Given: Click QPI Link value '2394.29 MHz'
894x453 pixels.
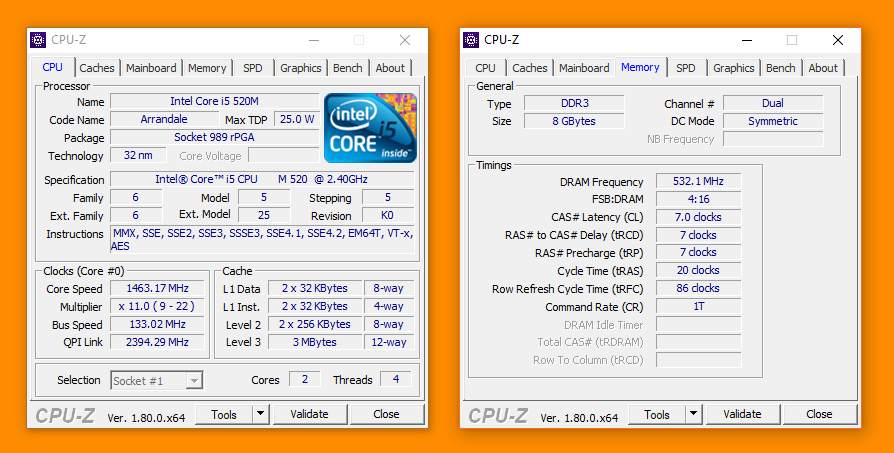Looking at the screenshot, I should point(157,342).
